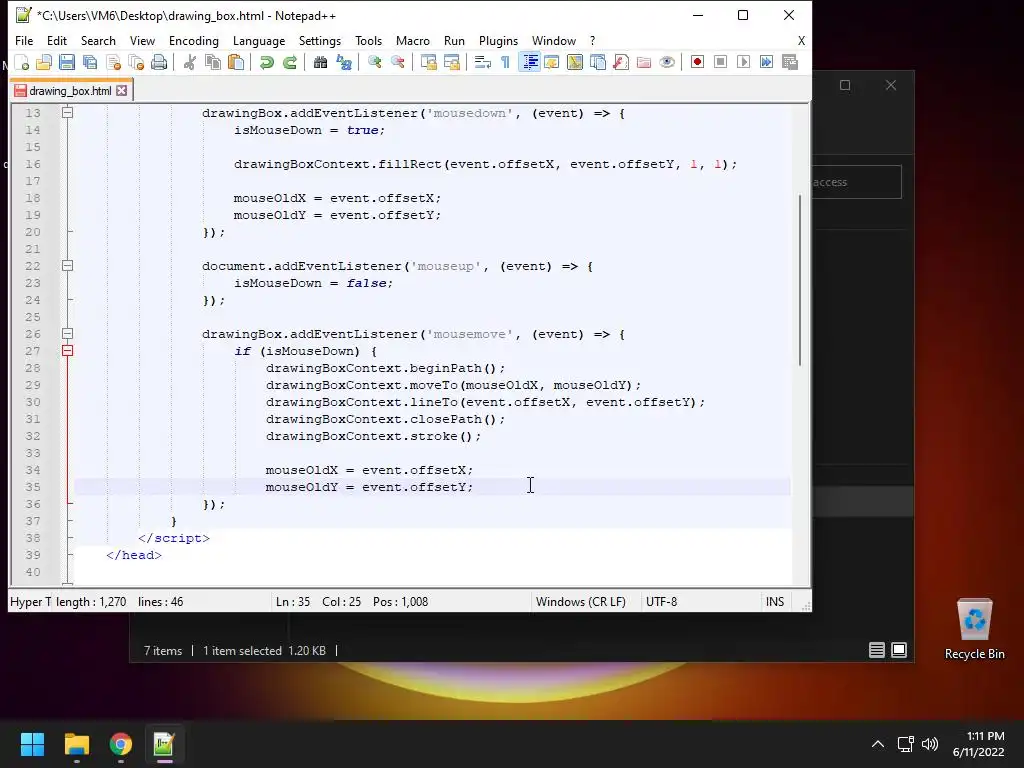Undo the last edit with green arrow
The width and height of the screenshot is (1024, 768).
tap(266, 62)
